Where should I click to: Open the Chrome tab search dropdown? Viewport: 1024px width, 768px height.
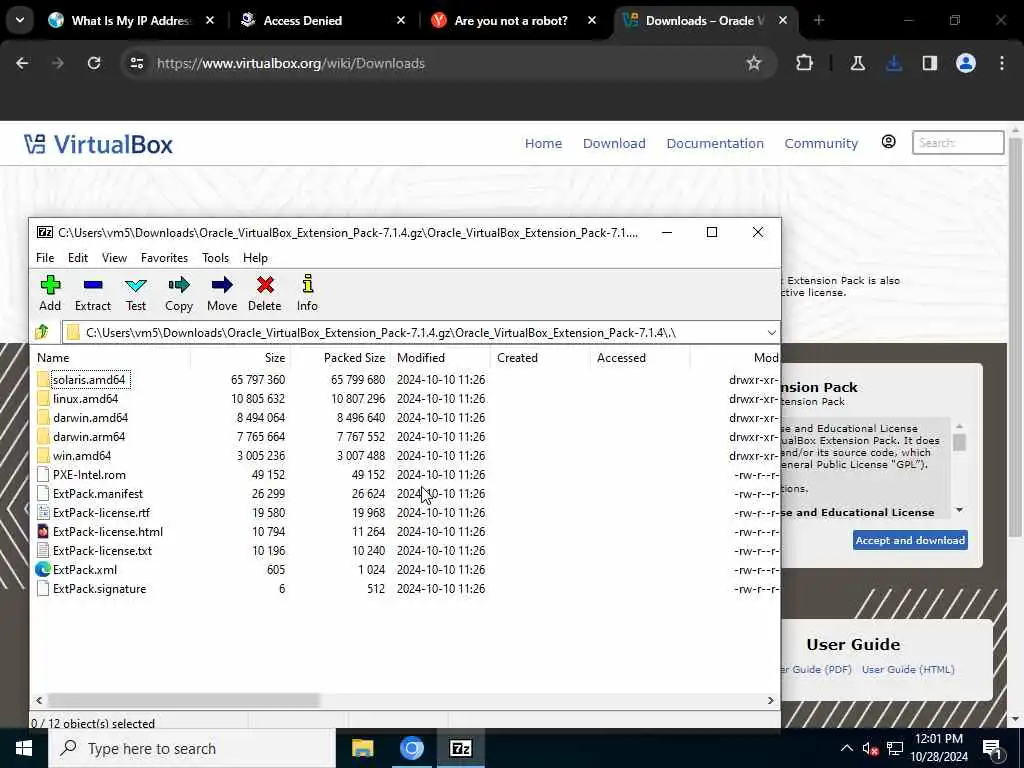tap(20, 20)
